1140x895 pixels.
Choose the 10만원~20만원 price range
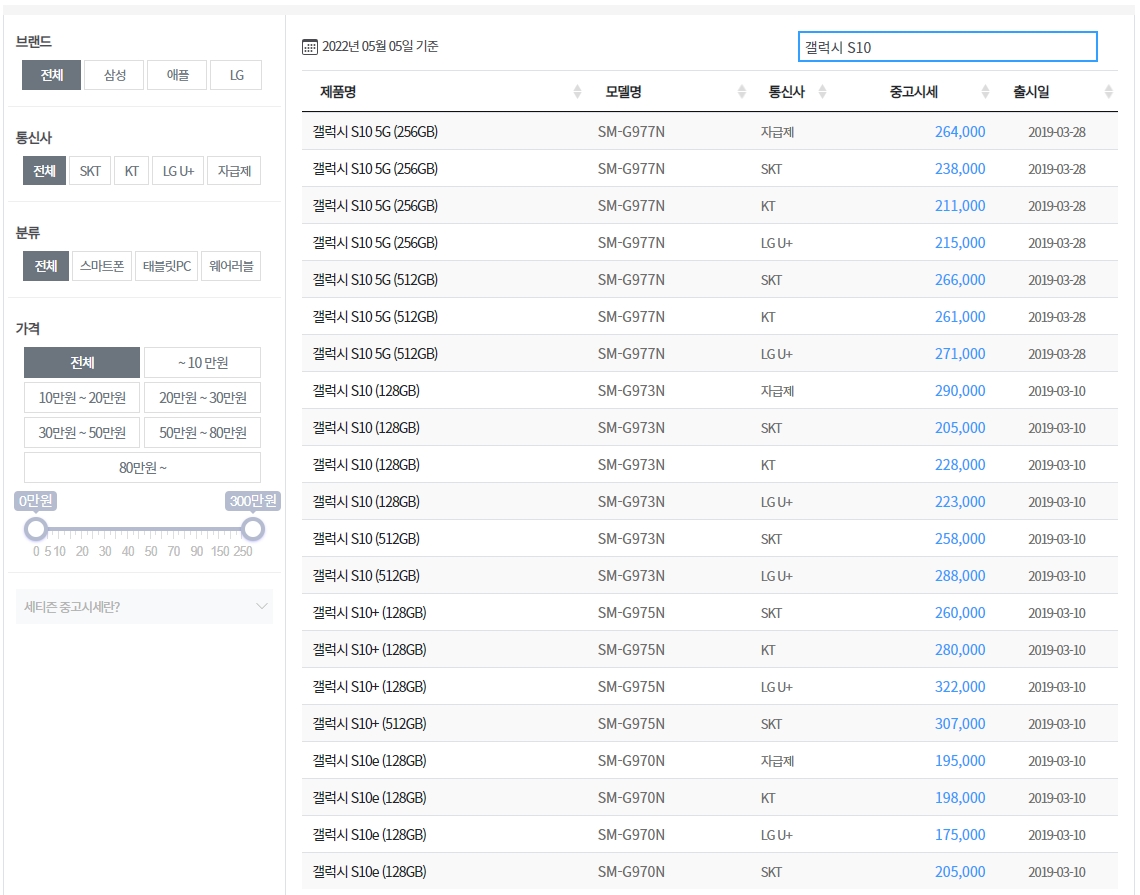click(82, 398)
